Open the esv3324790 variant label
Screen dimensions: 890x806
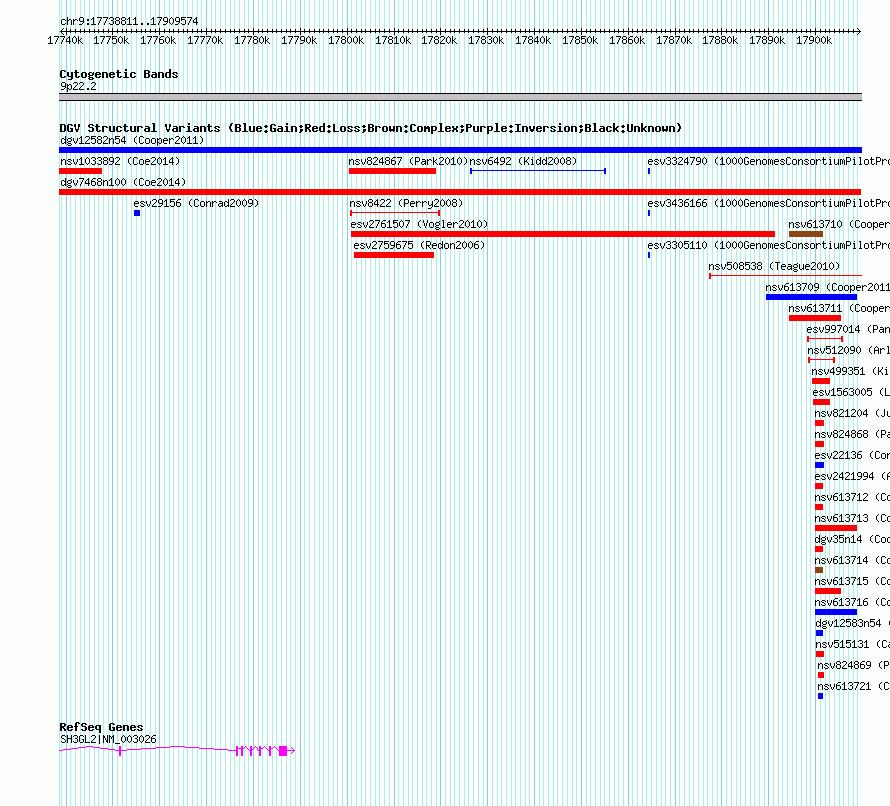769,161
